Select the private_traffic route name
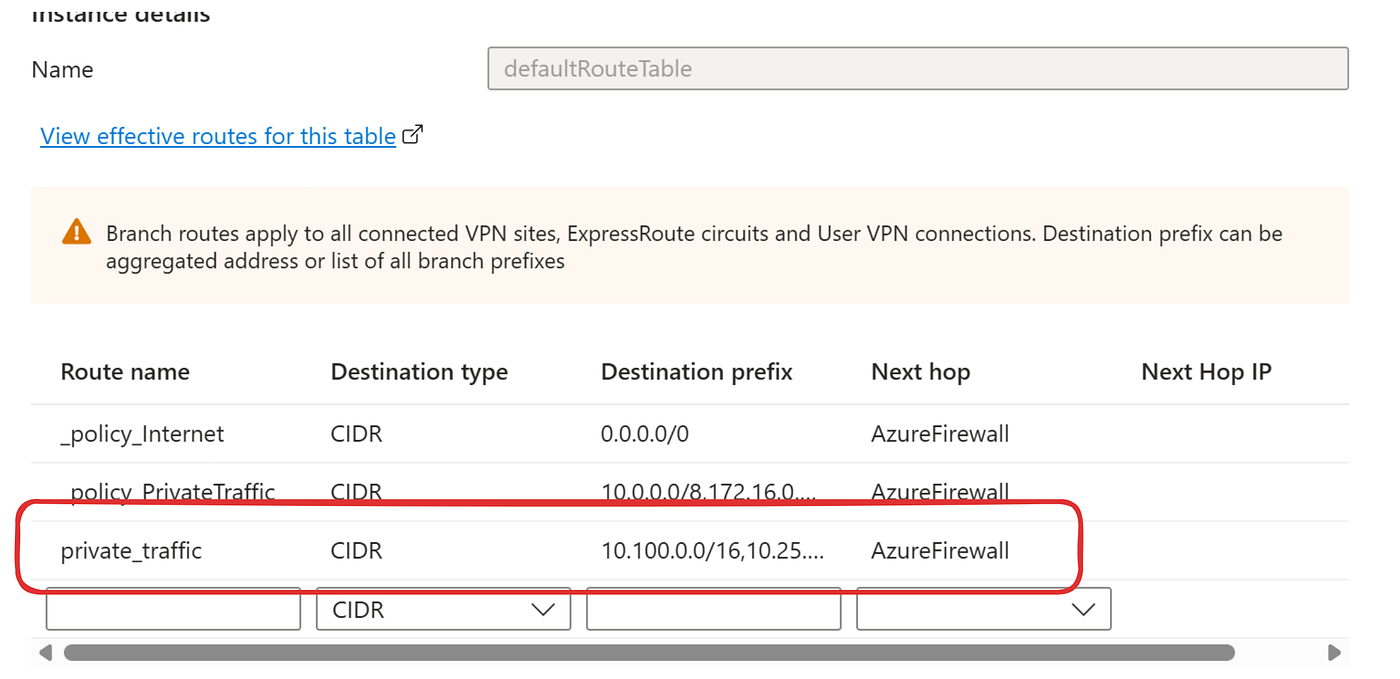Image resolution: width=1400 pixels, height=679 pixels. pos(131,550)
